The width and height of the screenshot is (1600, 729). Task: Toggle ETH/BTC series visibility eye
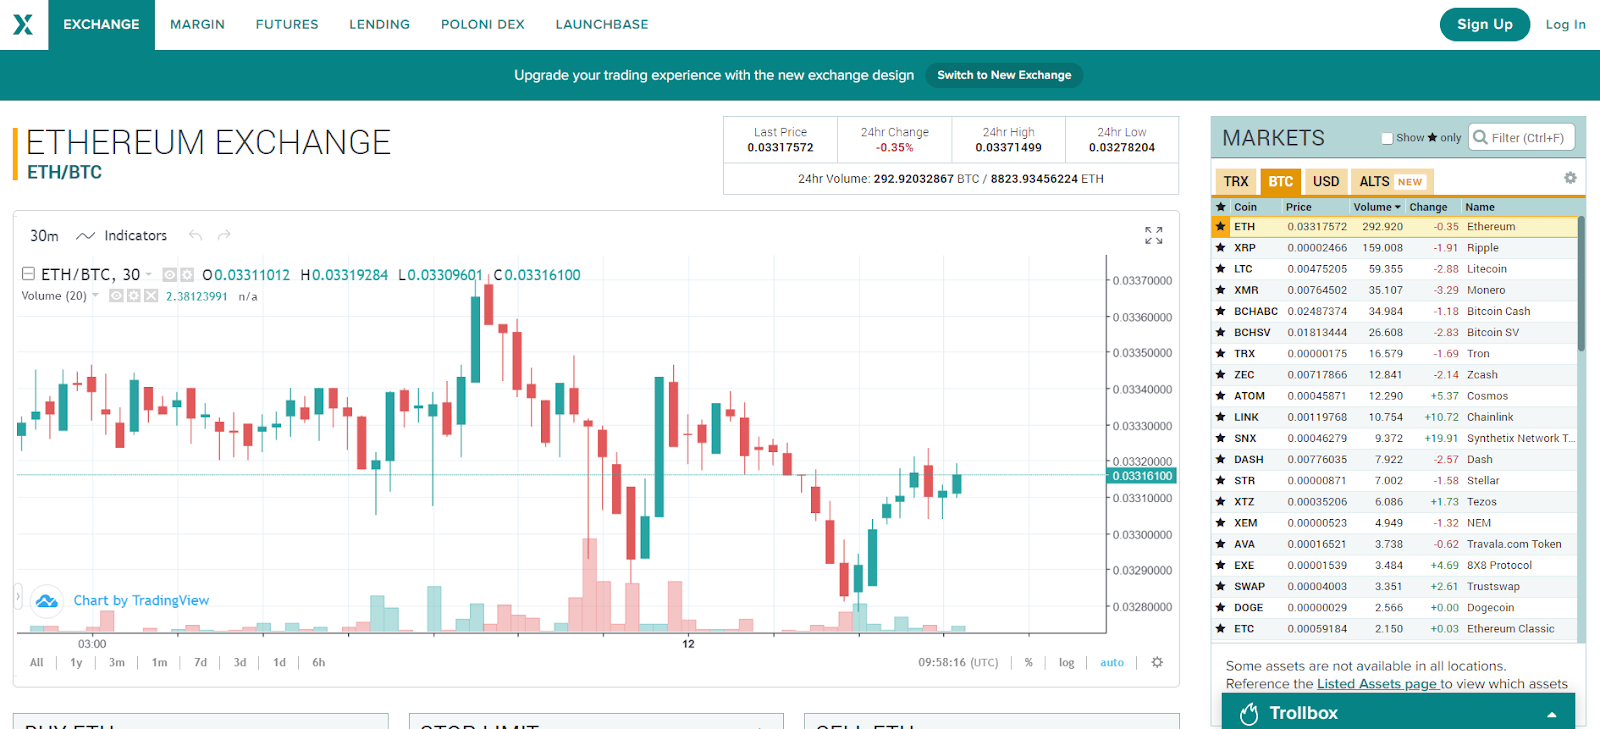[170, 275]
